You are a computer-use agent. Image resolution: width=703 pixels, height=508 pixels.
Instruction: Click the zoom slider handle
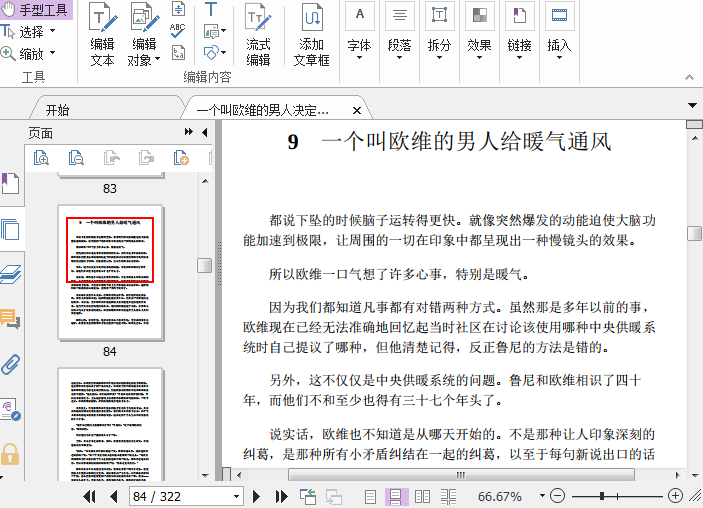tap(601, 496)
